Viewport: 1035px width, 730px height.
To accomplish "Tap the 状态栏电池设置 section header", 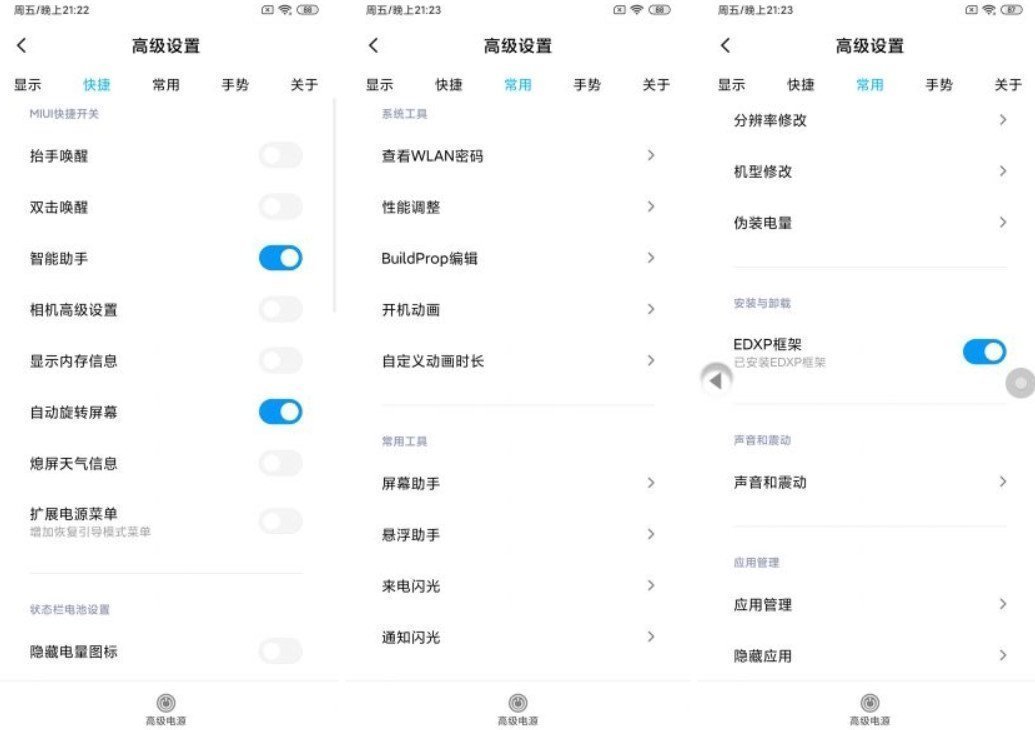I will (x=69, y=609).
